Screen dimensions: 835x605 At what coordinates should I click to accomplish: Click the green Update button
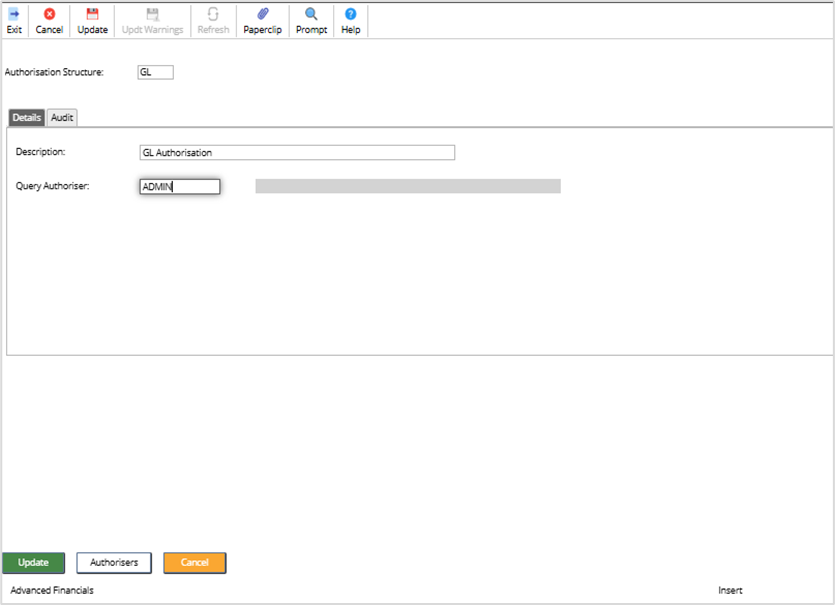pyautogui.click(x=33, y=562)
